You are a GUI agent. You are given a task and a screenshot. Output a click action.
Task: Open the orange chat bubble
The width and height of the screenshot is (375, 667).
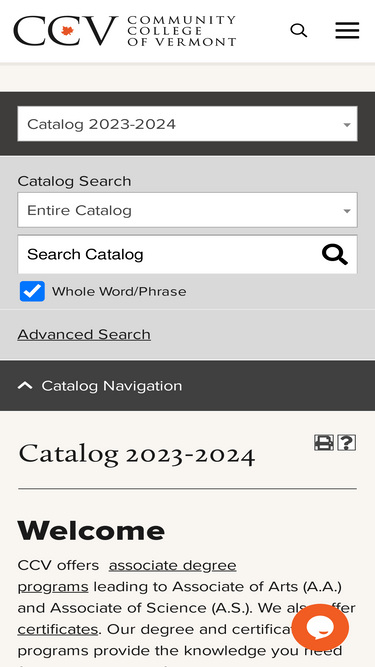(320, 627)
